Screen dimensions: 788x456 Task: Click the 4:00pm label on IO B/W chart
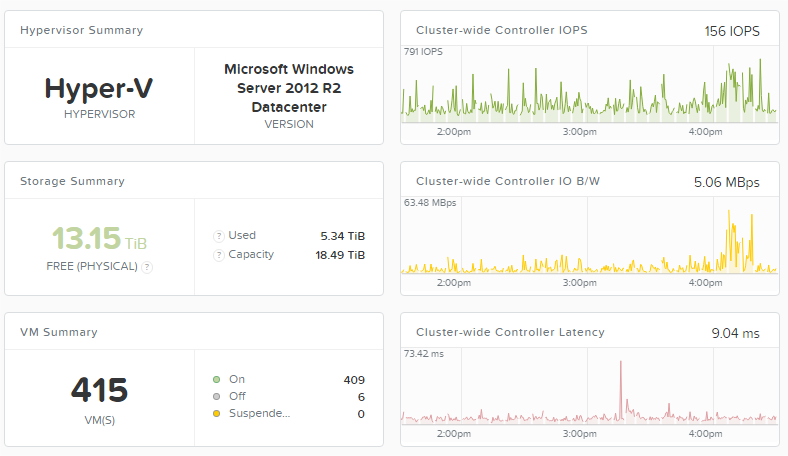[706, 283]
